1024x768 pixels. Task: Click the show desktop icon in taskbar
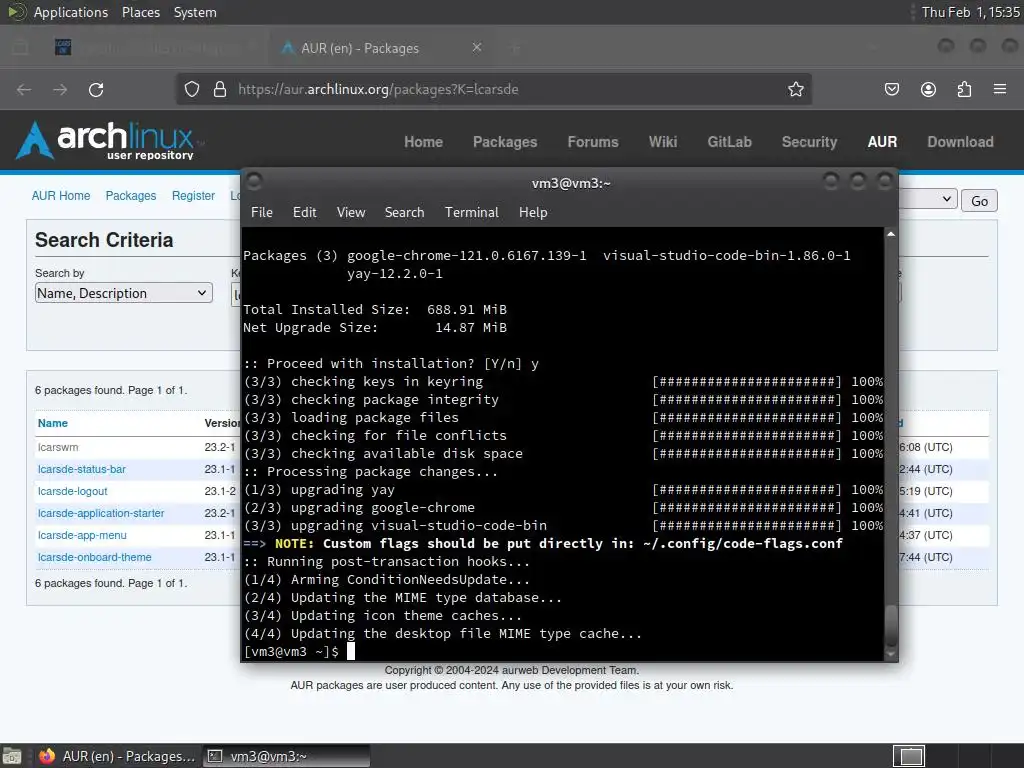tap(12, 756)
